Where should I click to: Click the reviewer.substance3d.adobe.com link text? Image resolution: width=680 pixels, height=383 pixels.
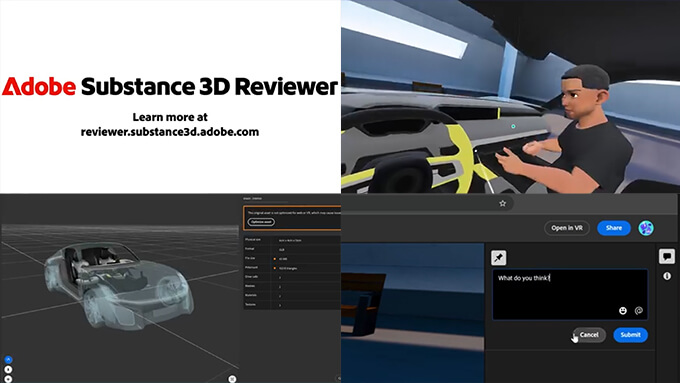point(170,132)
